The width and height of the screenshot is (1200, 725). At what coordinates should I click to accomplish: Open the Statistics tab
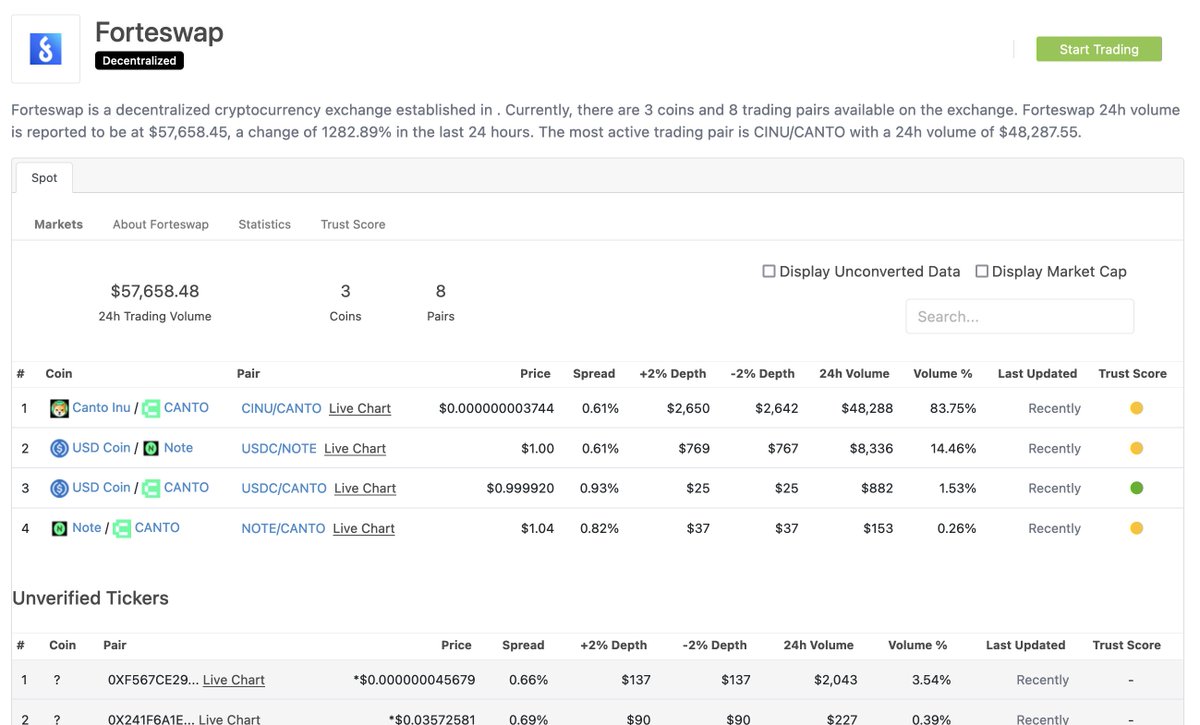(x=265, y=224)
